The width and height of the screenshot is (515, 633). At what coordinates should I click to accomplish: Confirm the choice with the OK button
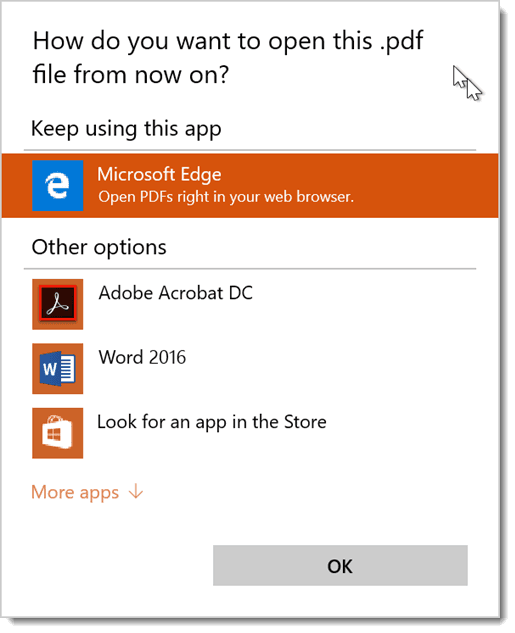[340, 565]
